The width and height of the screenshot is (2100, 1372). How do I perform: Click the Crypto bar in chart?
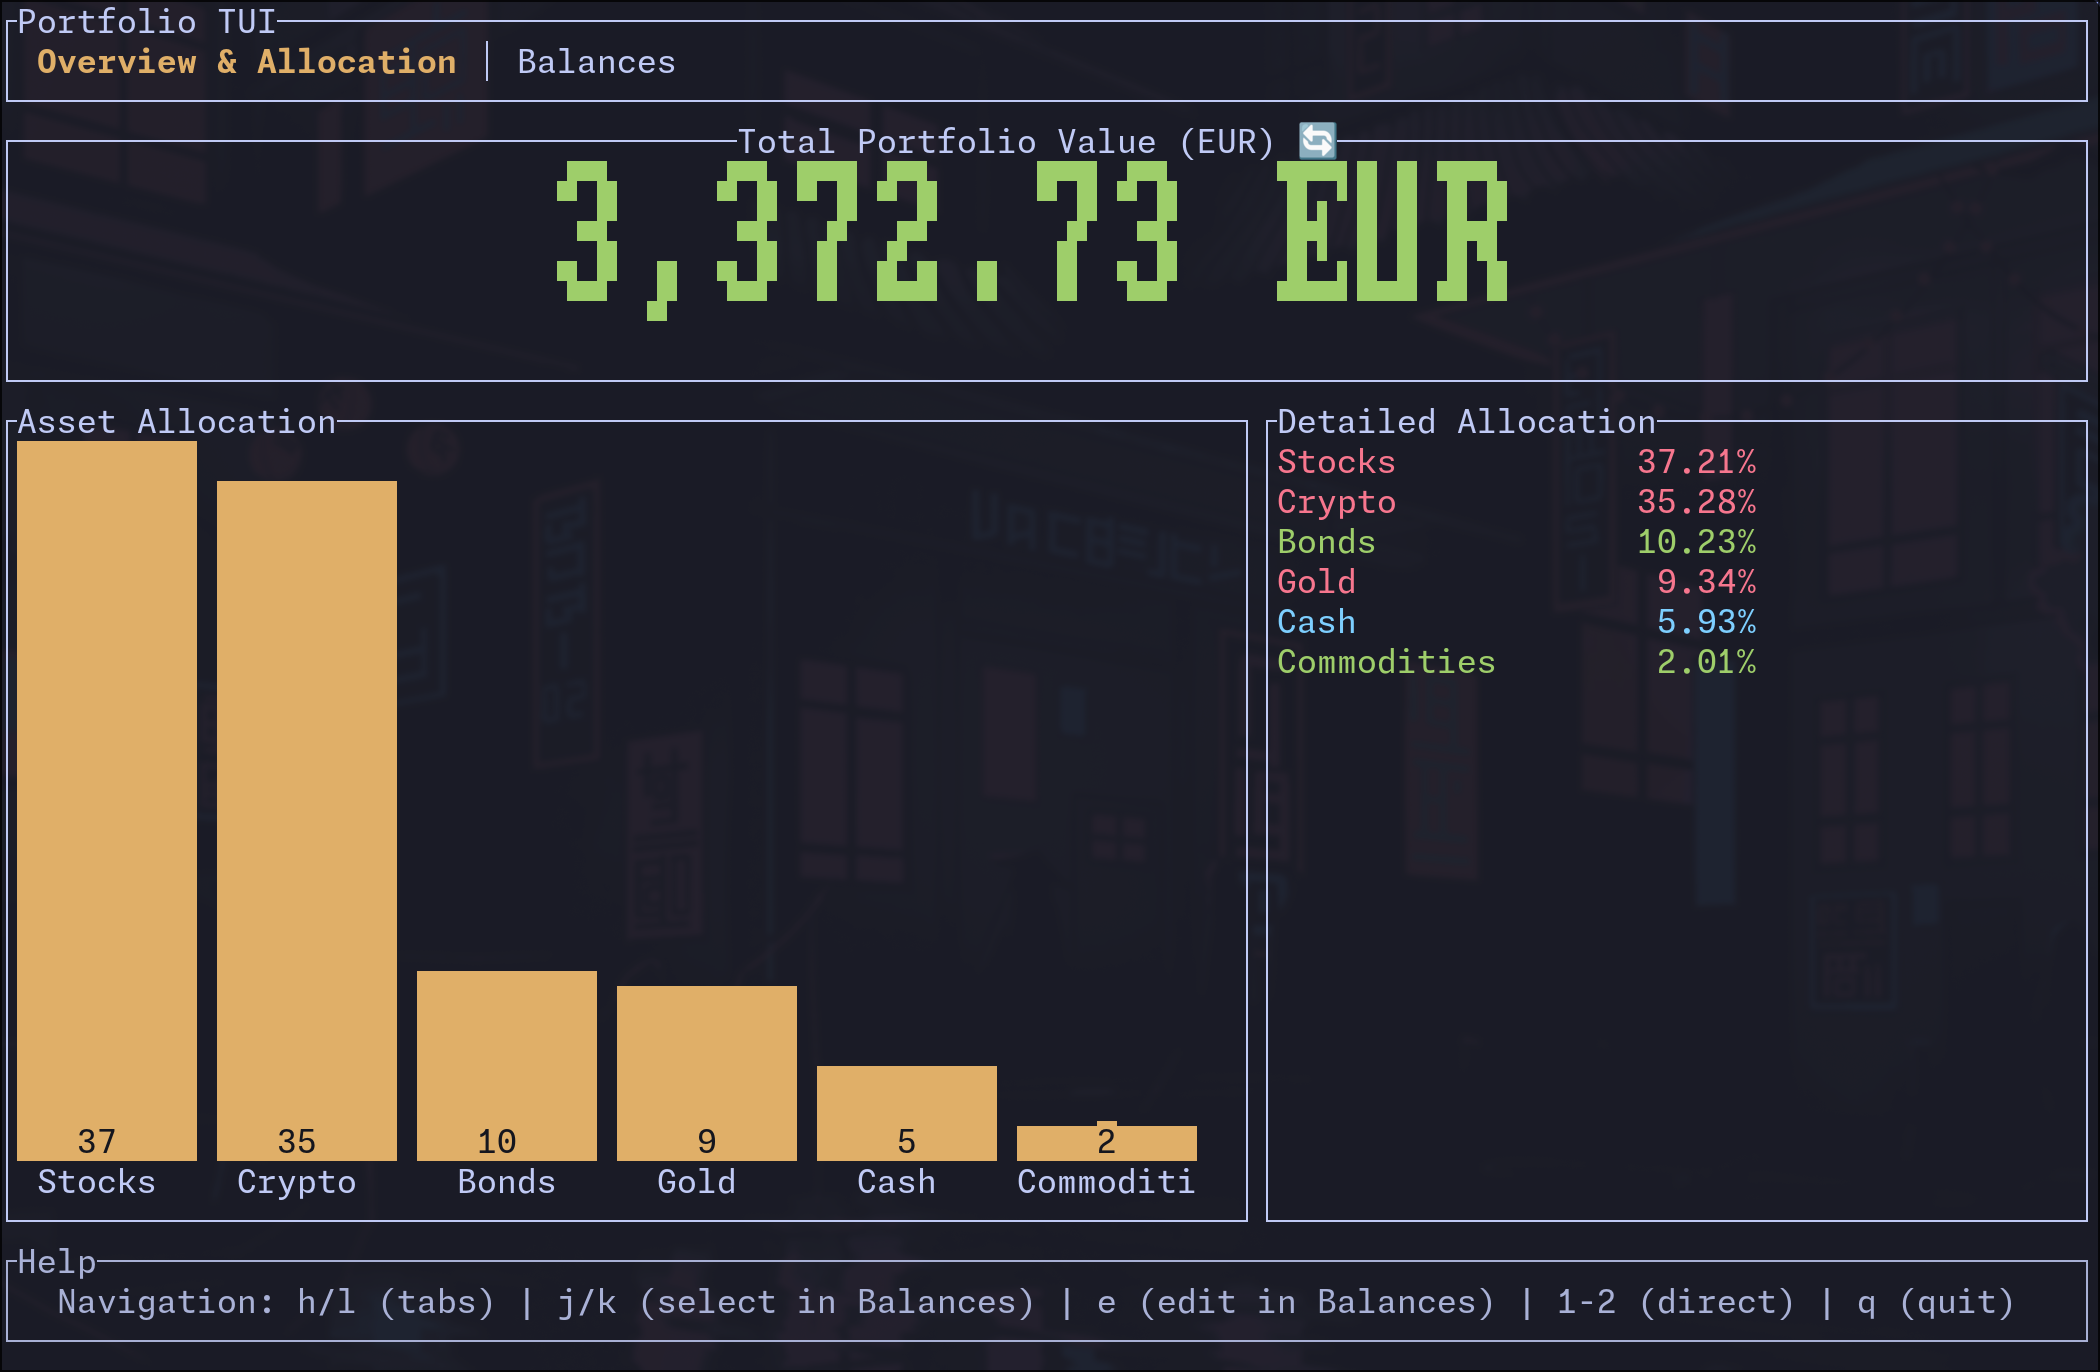pos(307,820)
